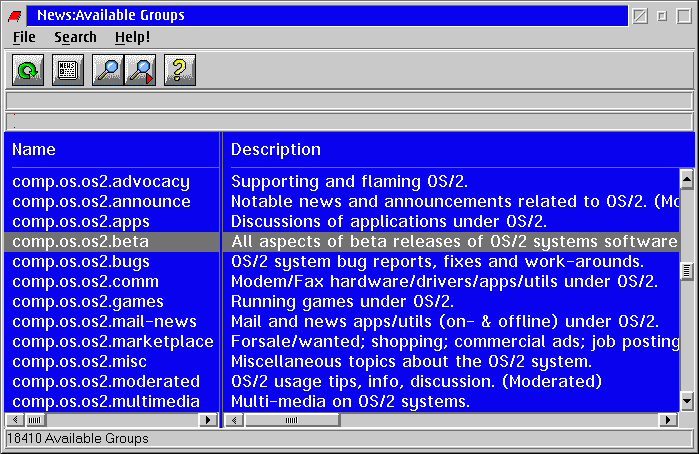This screenshot has height=454, width=699.
Task: Click description 'Running games under OS/2.'
Action: 342,302
